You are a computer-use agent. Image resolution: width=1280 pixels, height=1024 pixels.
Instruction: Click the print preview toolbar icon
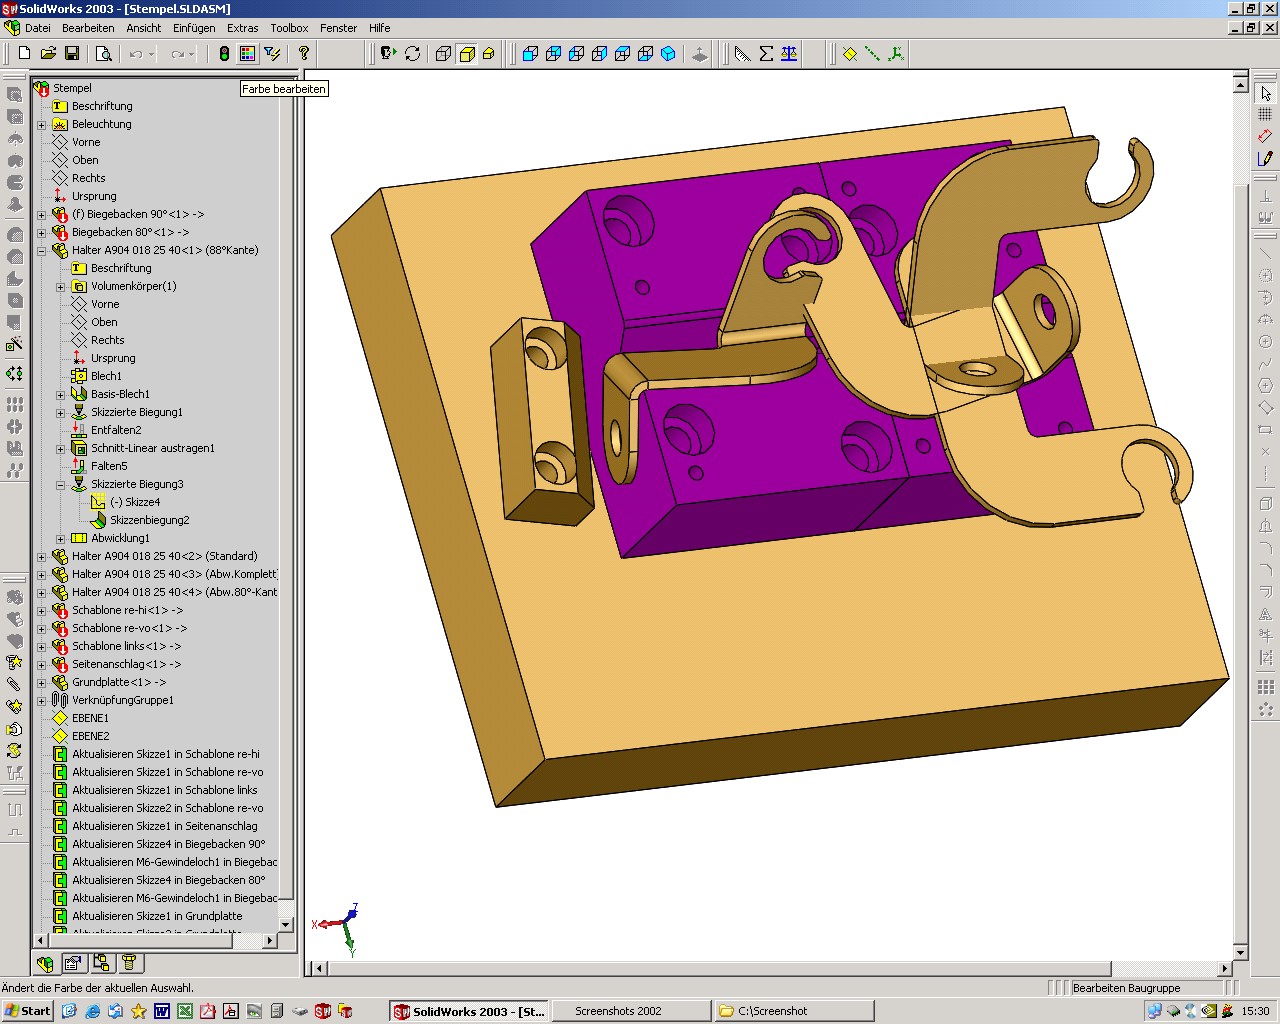click(103, 54)
